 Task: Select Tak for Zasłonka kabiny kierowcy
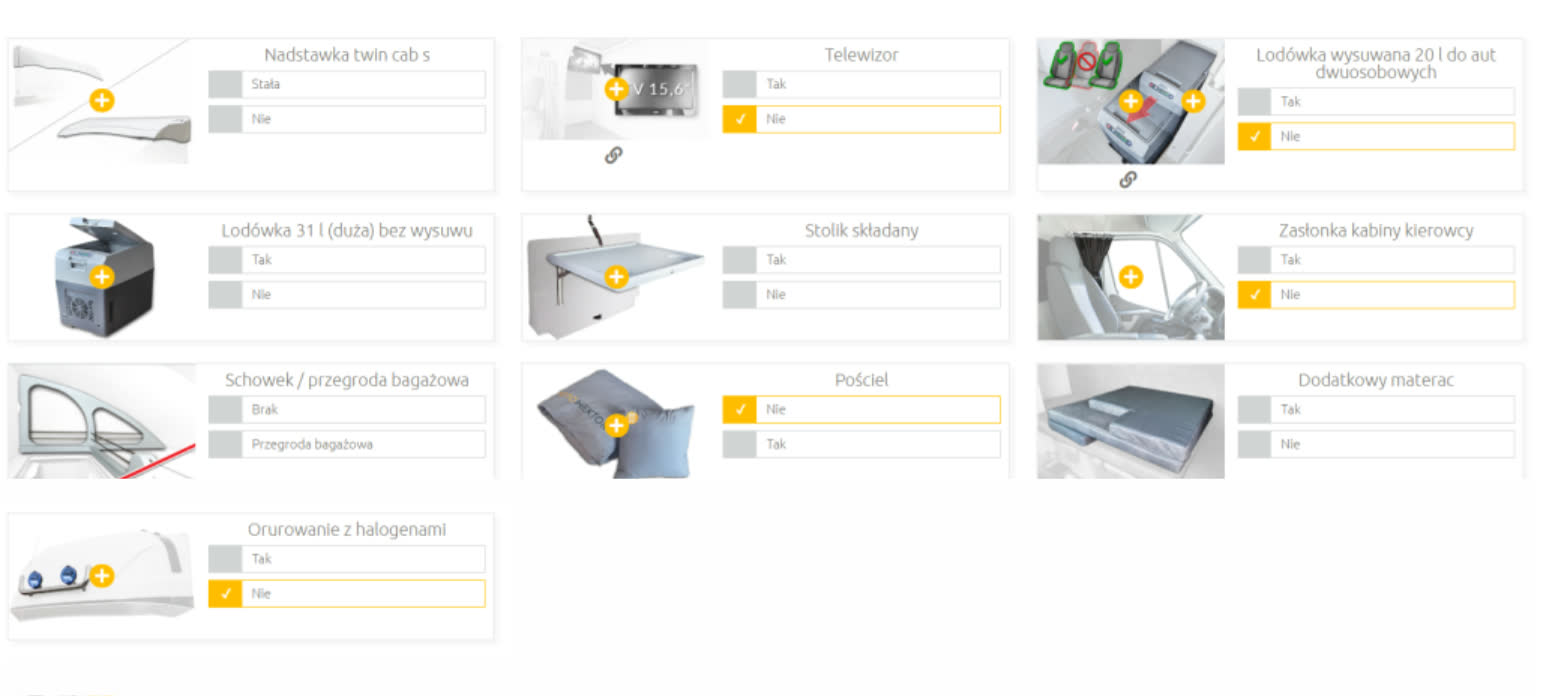(x=1376, y=260)
